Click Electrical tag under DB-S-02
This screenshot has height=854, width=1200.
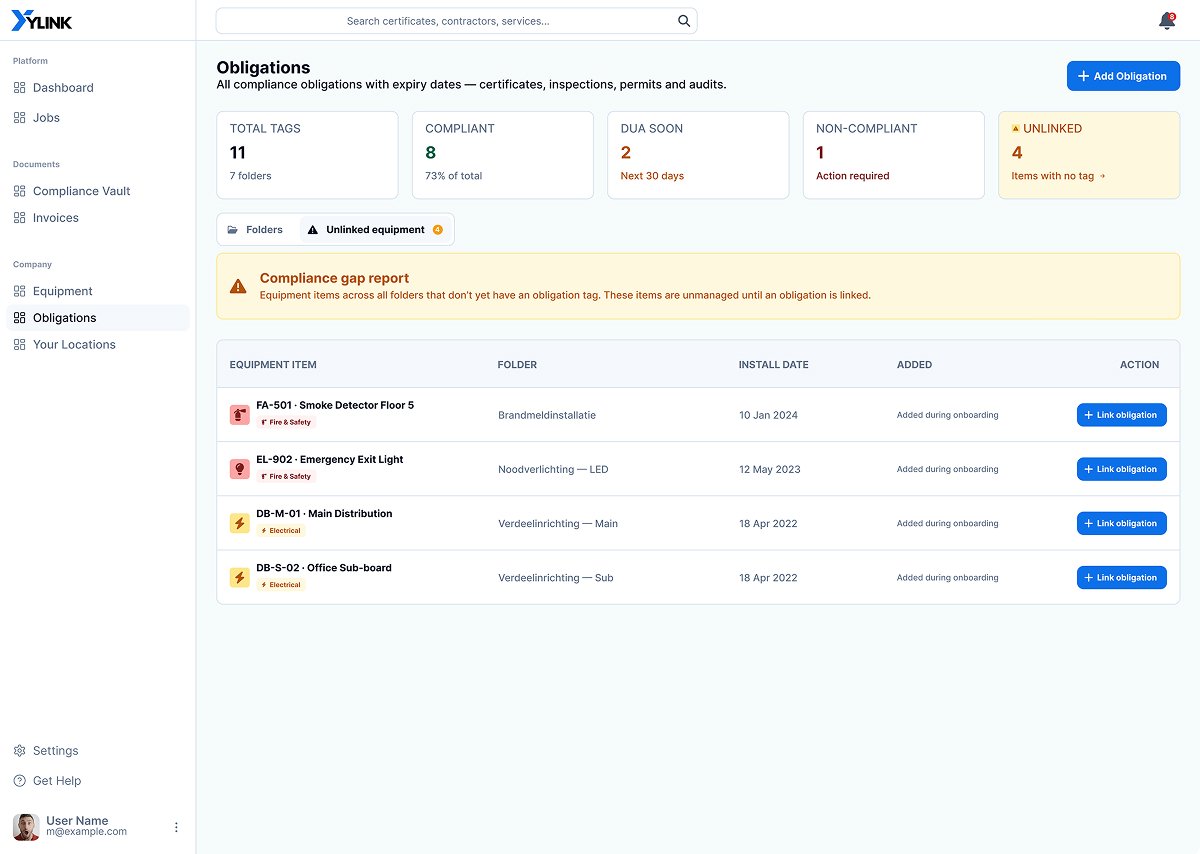click(281, 585)
